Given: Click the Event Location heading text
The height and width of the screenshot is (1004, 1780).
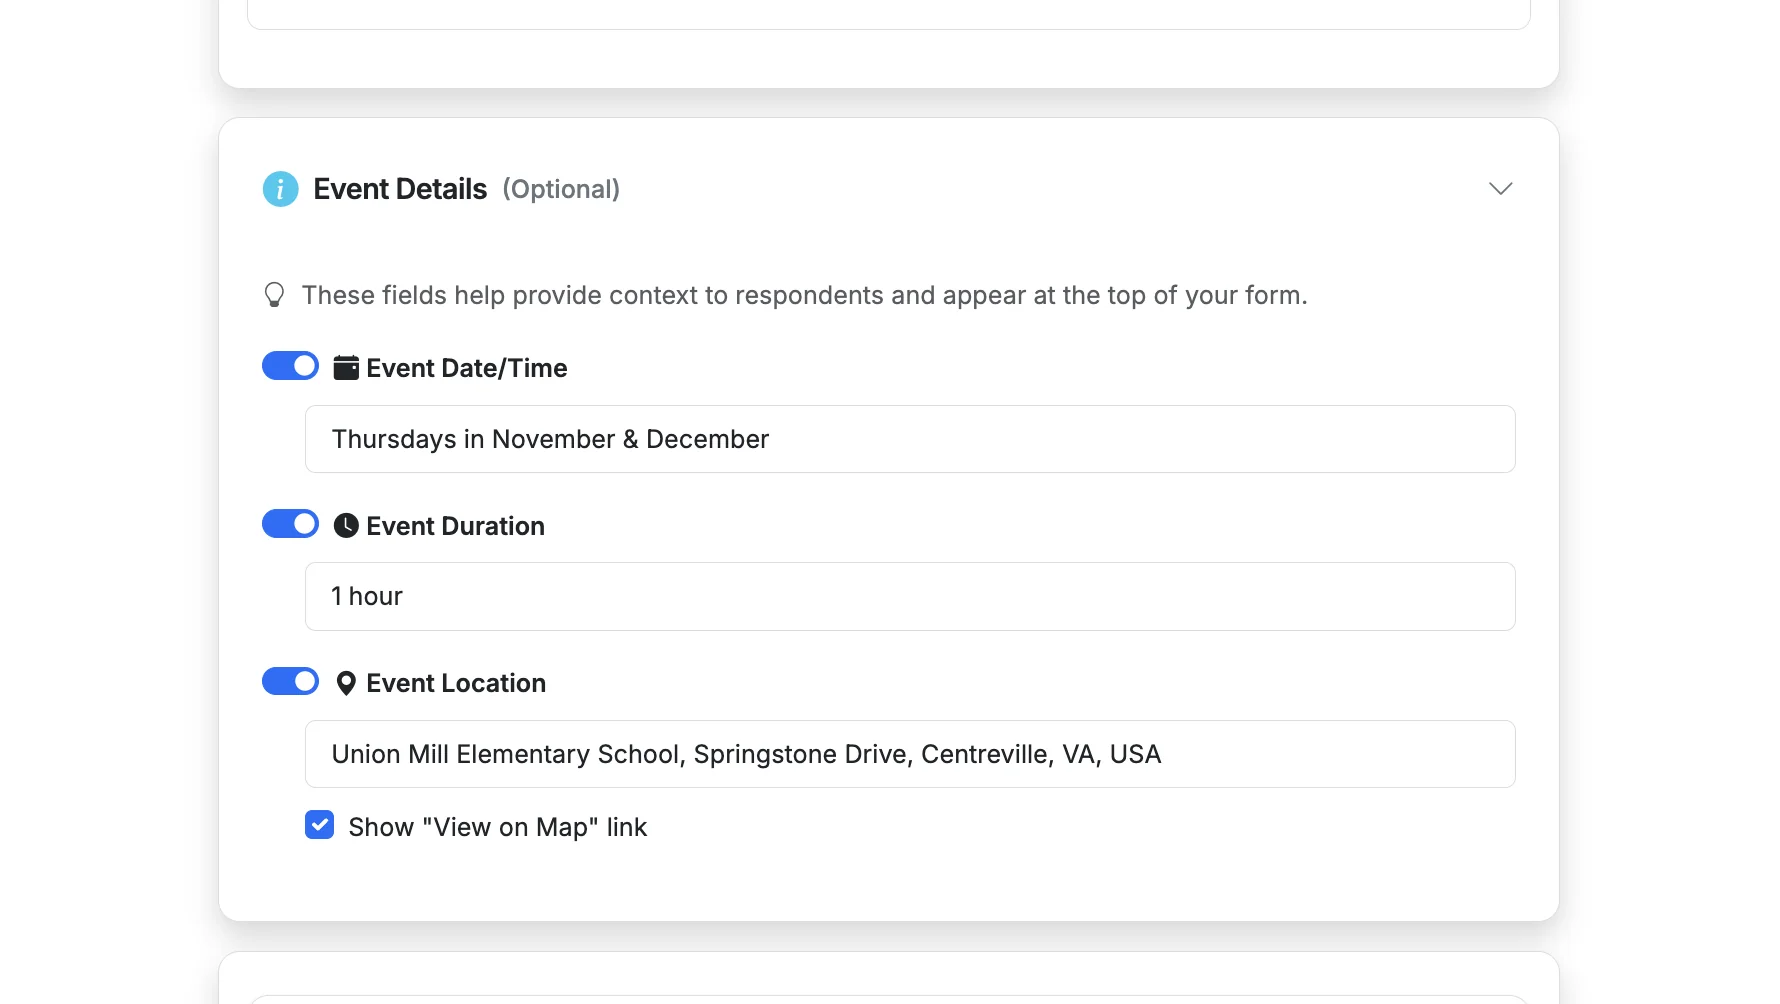Looking at the screenshot, I should point(455,682).
